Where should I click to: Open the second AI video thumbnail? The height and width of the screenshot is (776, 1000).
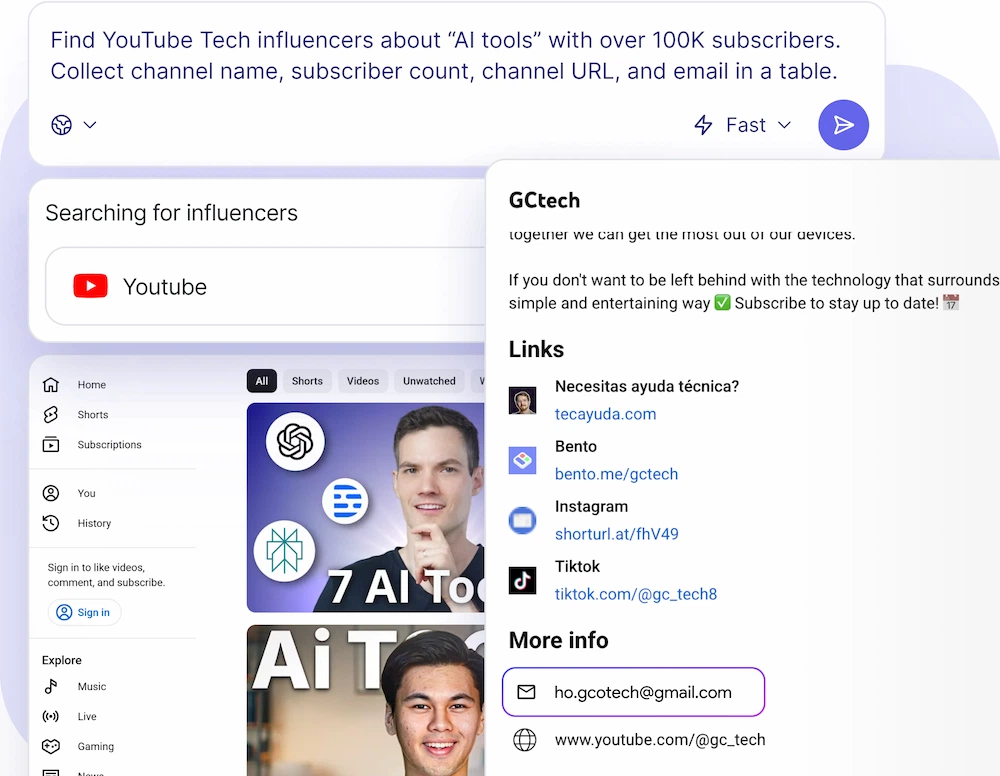(366, 700)
